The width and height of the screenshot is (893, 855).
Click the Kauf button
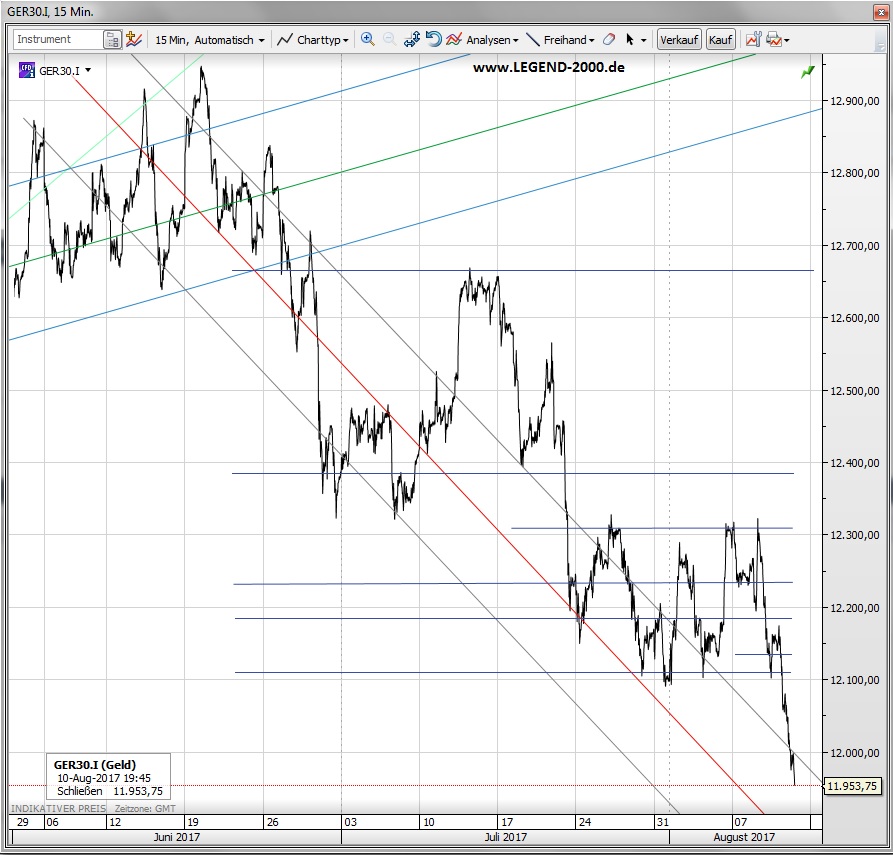coord(720,40)
